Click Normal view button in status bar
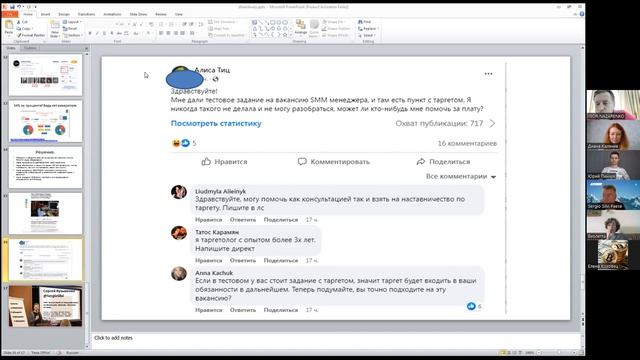Image resolution: width=640 pixels, height=360 pixels. 503,352
